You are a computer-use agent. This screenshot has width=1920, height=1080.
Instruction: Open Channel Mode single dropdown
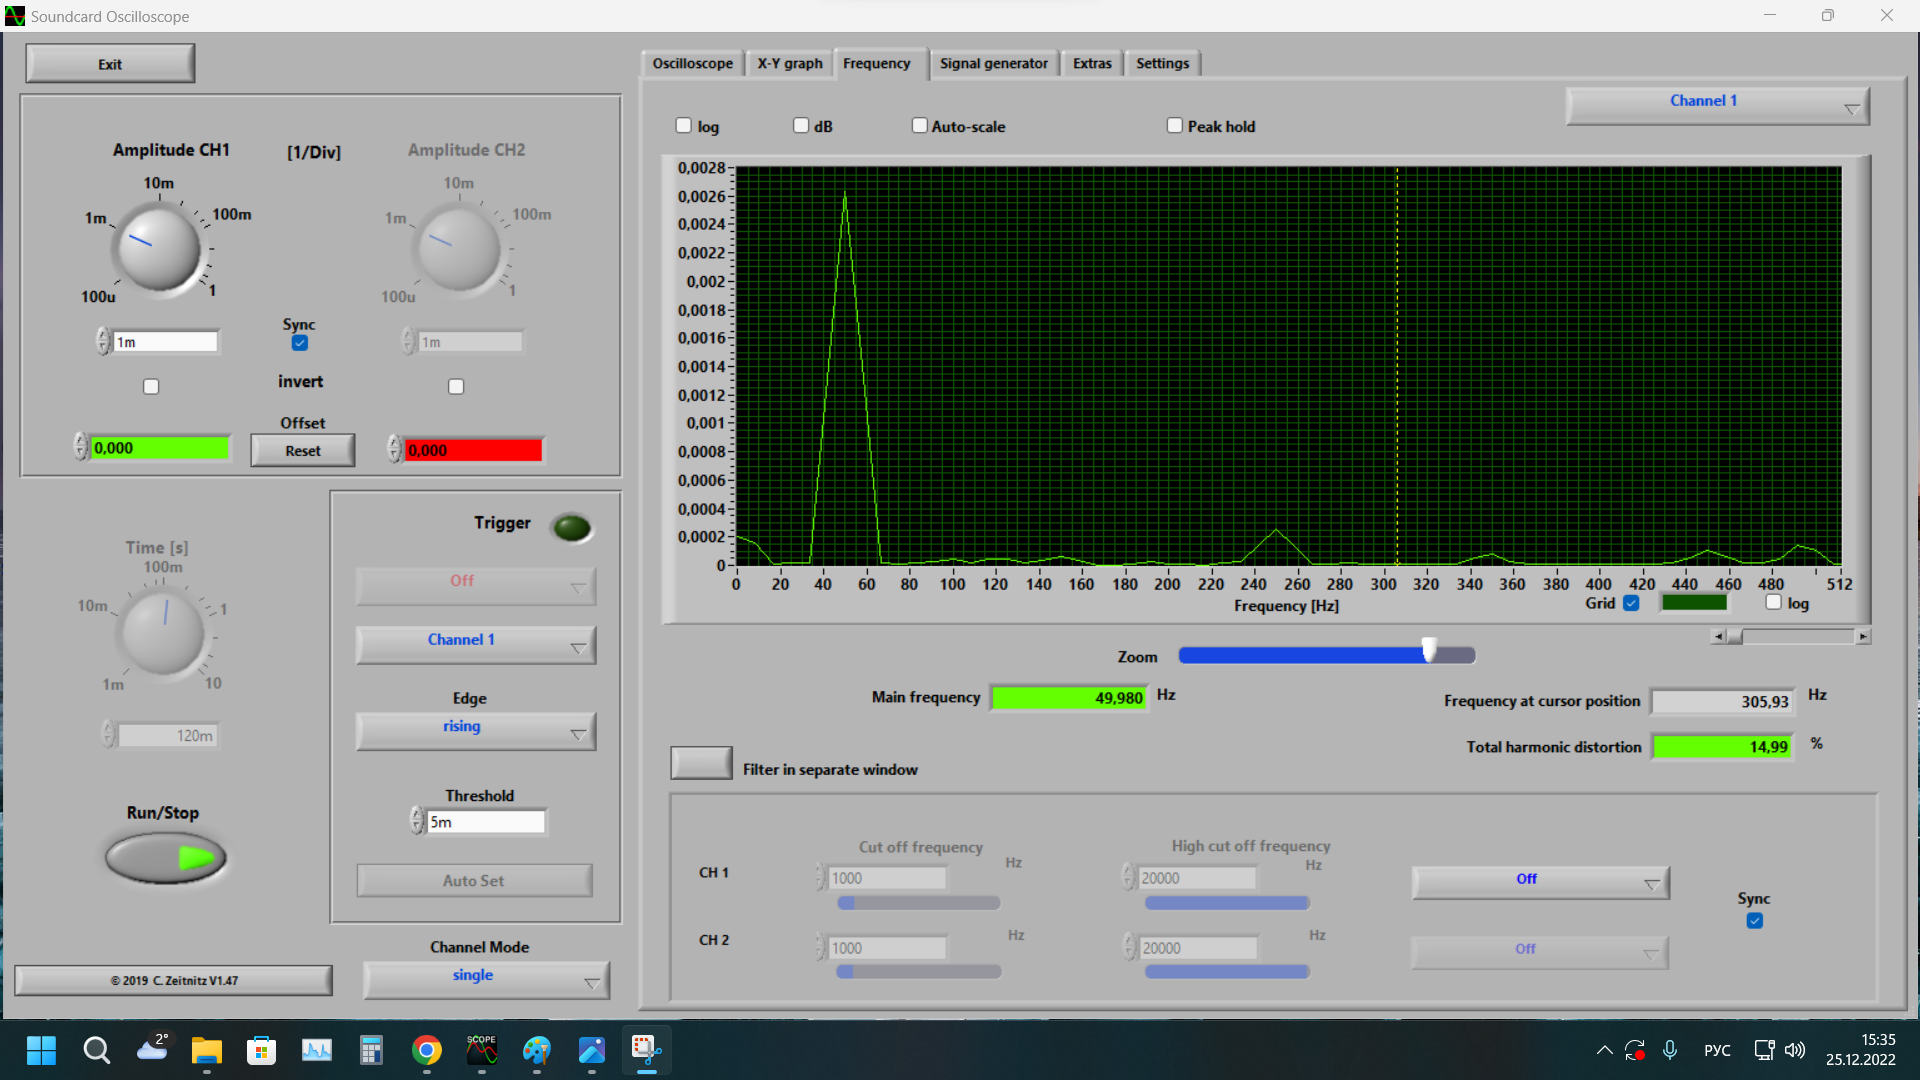pyautogui.click(x=486, y=979)
